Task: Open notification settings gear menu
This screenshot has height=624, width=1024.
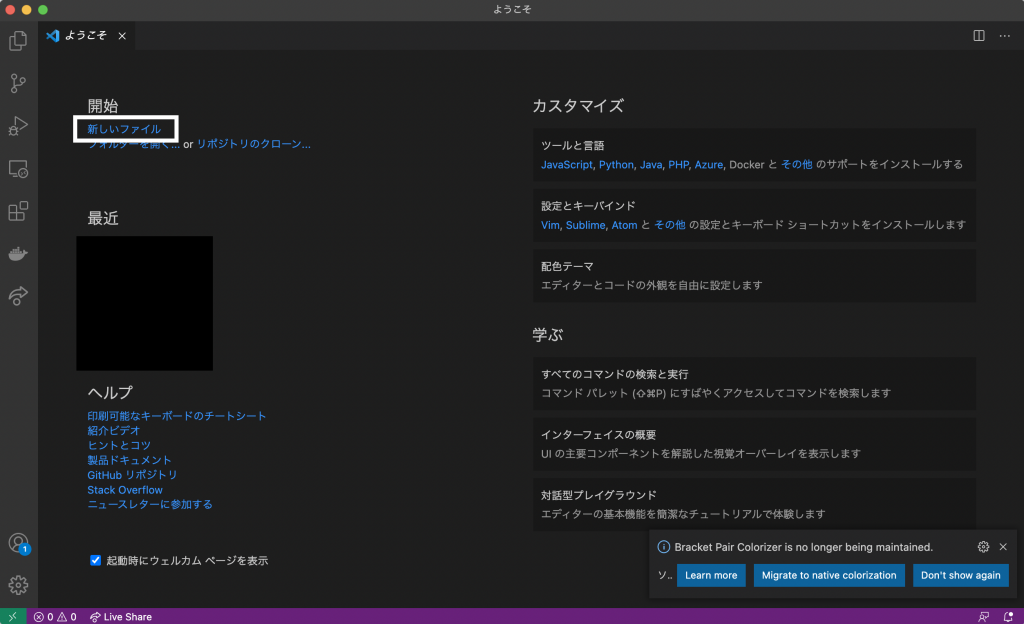Action: tap(983, 547)
